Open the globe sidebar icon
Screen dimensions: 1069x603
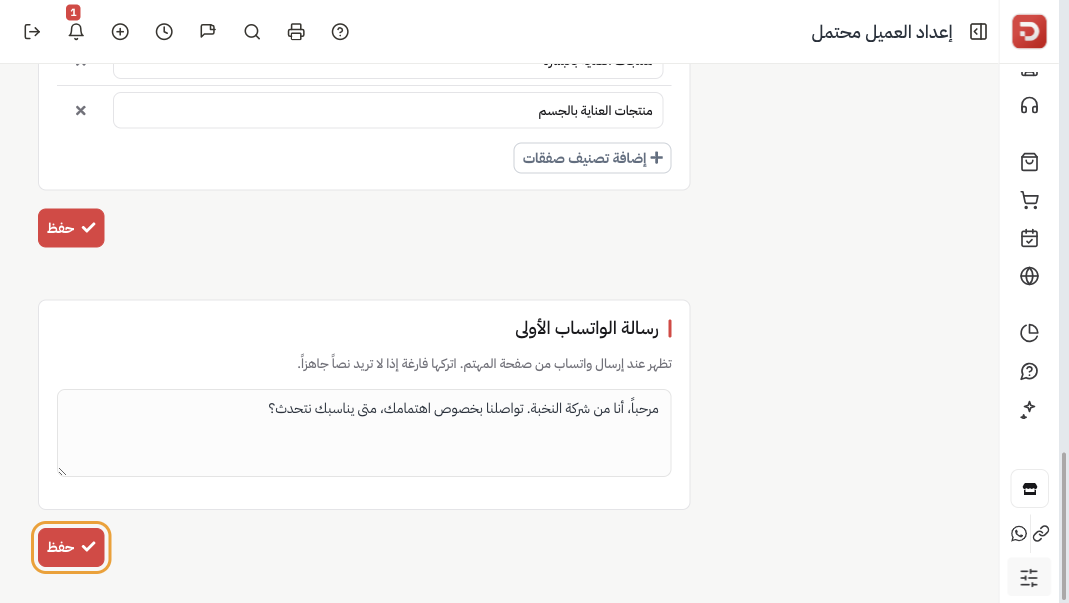(x=1029, y=276)
